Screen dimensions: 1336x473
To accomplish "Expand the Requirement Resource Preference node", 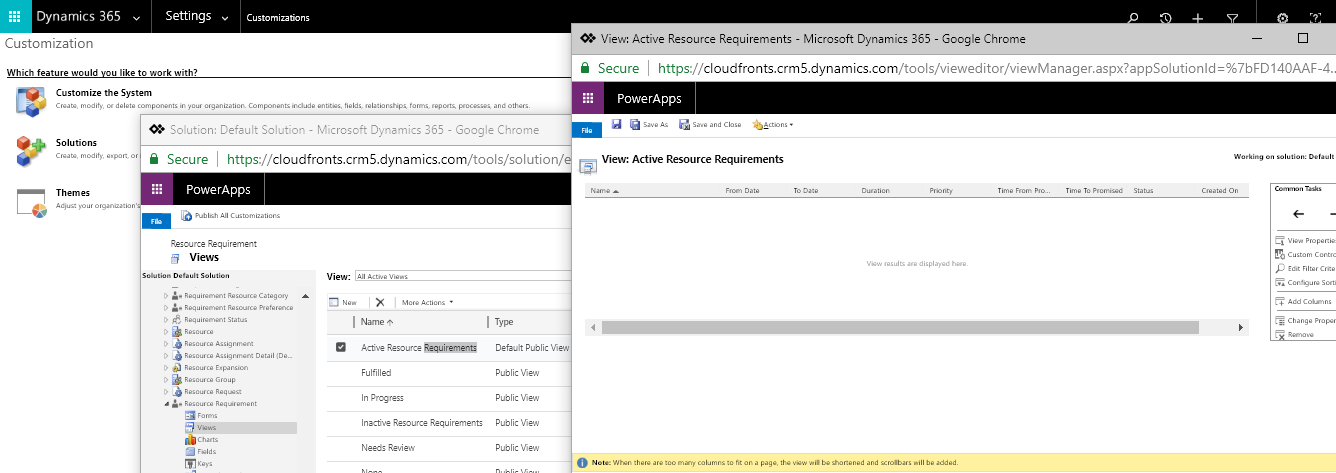I will (x=166, y=308).
